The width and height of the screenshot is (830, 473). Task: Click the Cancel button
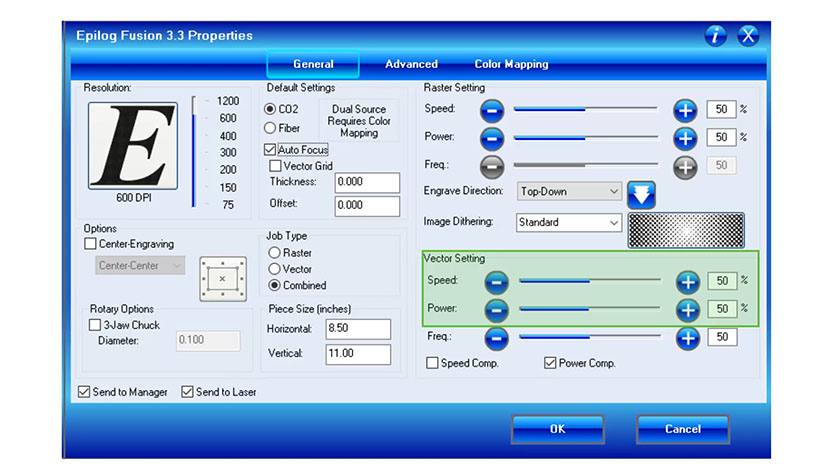683,429
